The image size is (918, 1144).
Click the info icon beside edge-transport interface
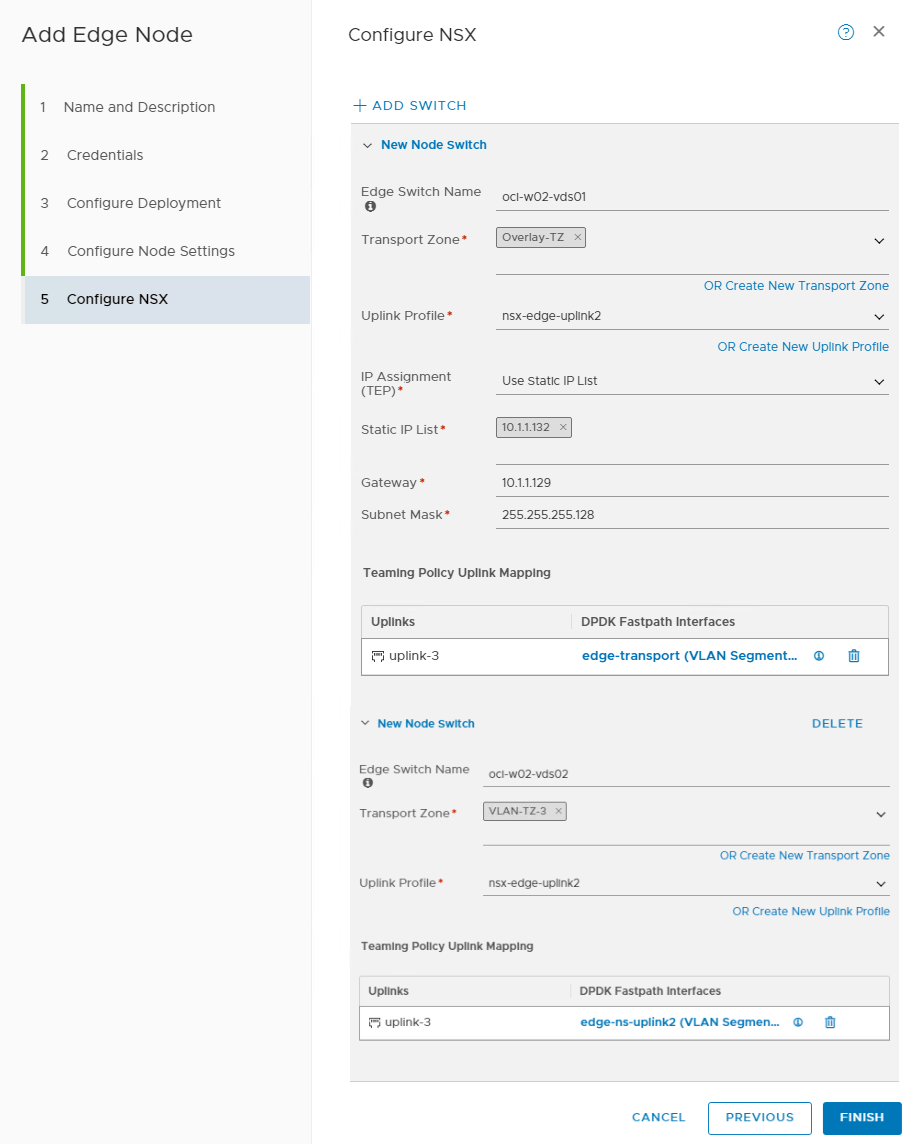point(818,656)
